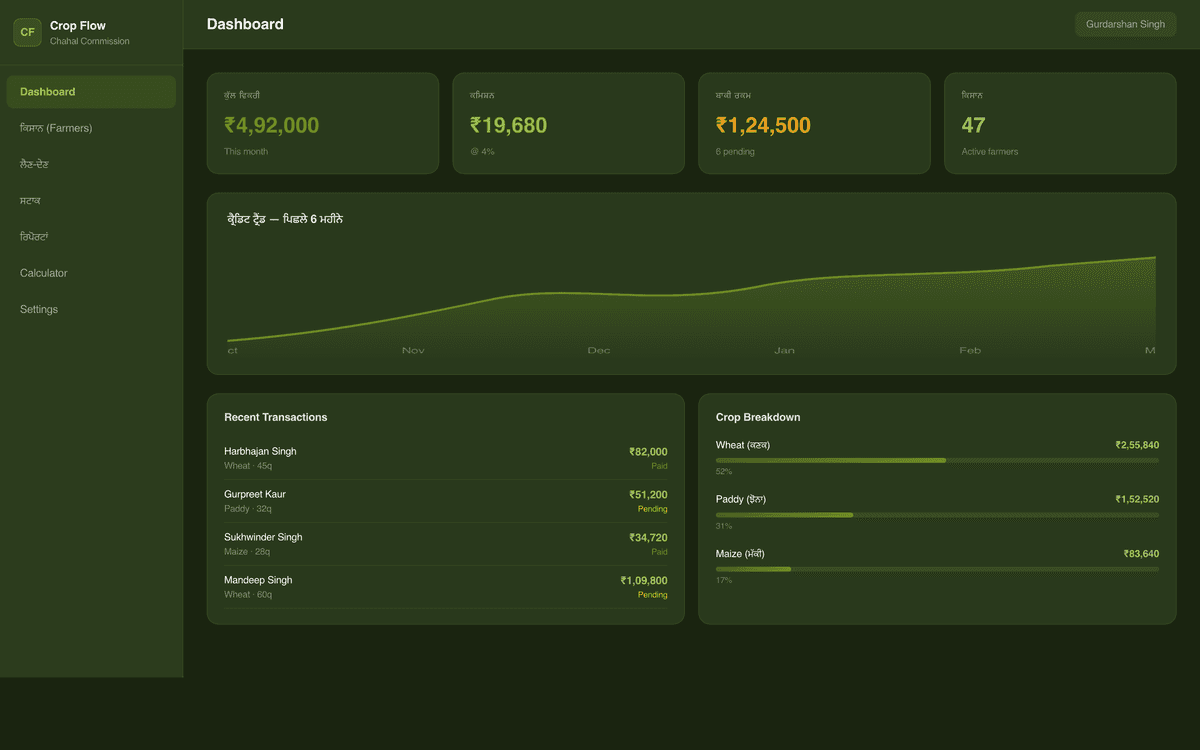Open the ₹4,92,000 total sales card
This screenshot has height=750, width=1200.
(322, 123)
